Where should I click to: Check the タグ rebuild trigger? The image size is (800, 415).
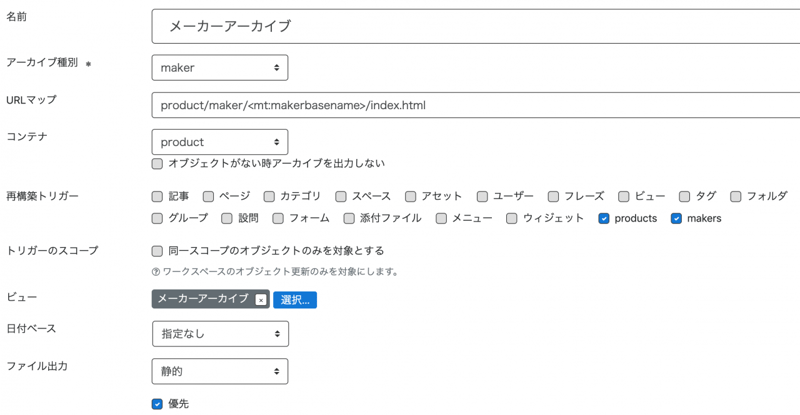tap(686, 197)
